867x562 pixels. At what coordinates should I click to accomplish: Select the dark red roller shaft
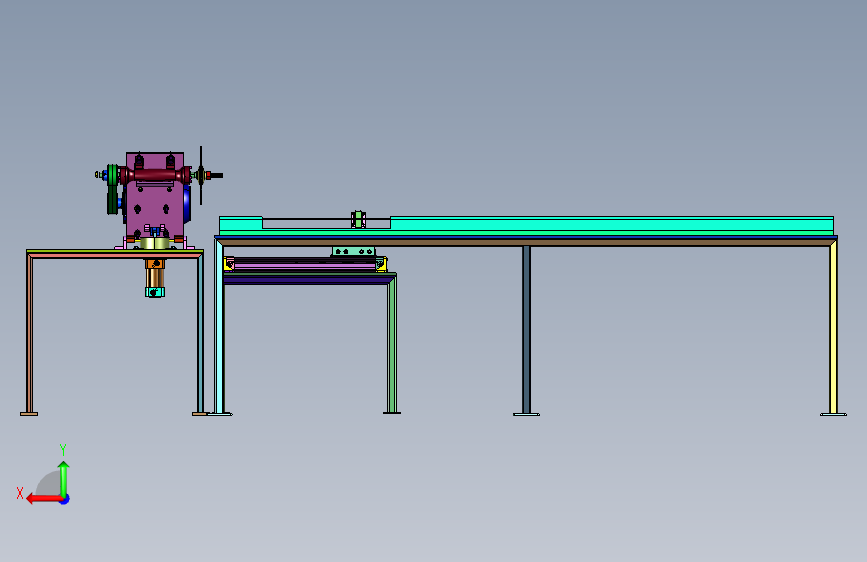coord(155,175)
